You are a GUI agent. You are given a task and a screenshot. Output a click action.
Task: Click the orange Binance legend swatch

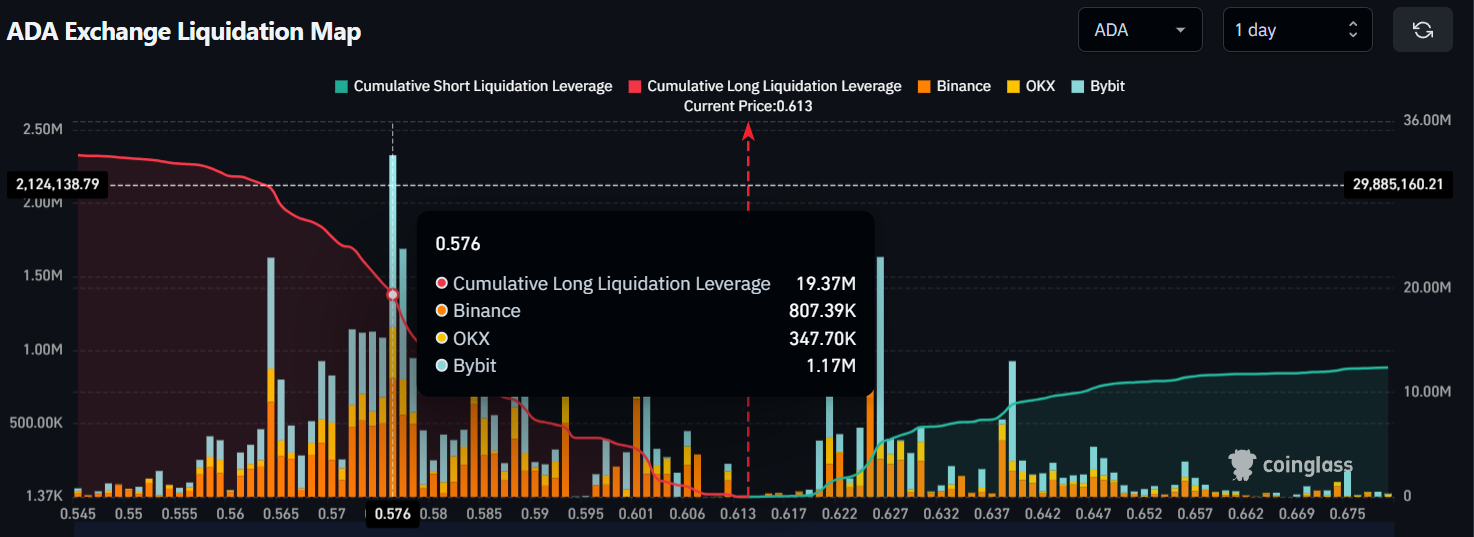pyautogui.click(x=923, y=87)
